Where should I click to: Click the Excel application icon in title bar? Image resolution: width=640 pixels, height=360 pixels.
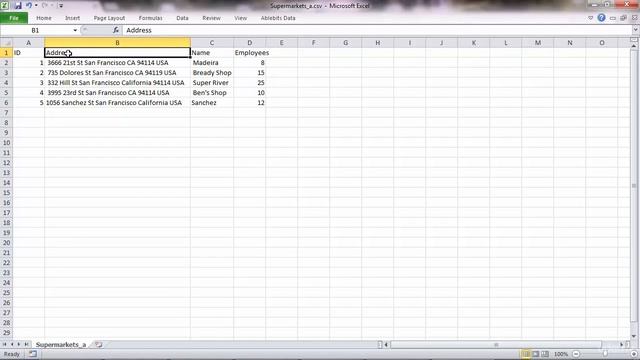pyautogui.click(x=5, y=6)
